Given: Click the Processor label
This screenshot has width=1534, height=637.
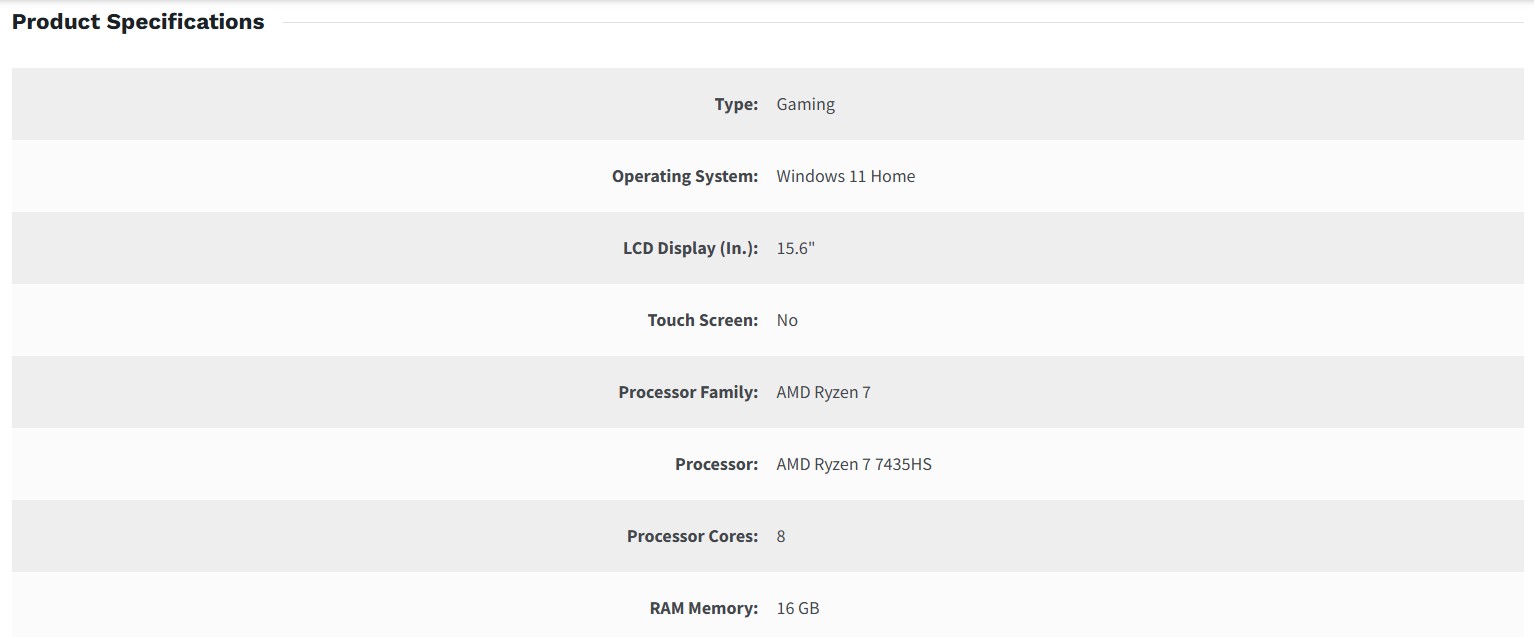Looking at the screenshot, I should [x=716, y=464].
